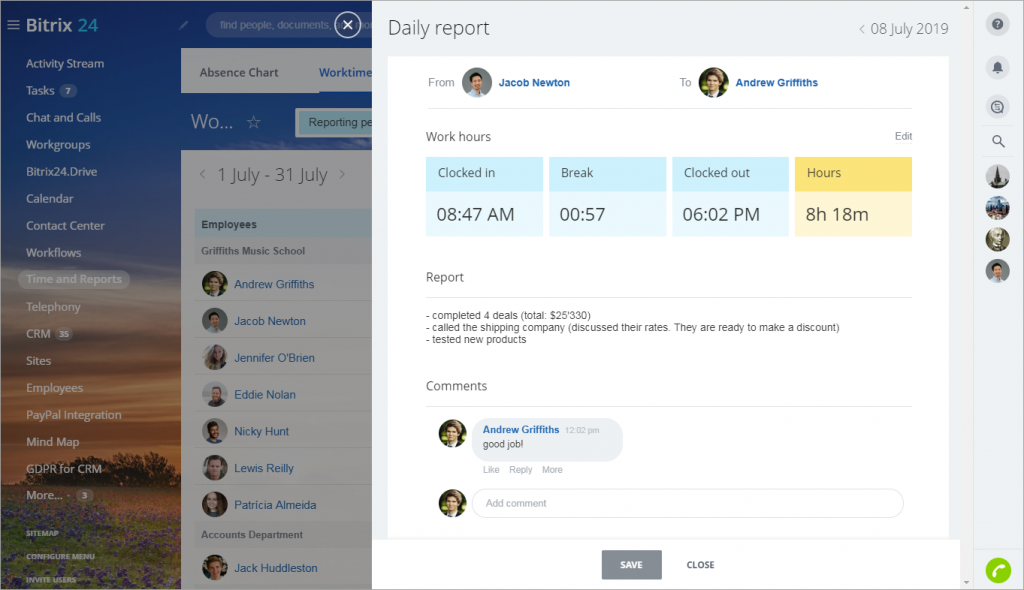The height and width of the screenshot is (590, 1024).
Task: Click CONFIGURE MENU link
Action: pos(60,557)
